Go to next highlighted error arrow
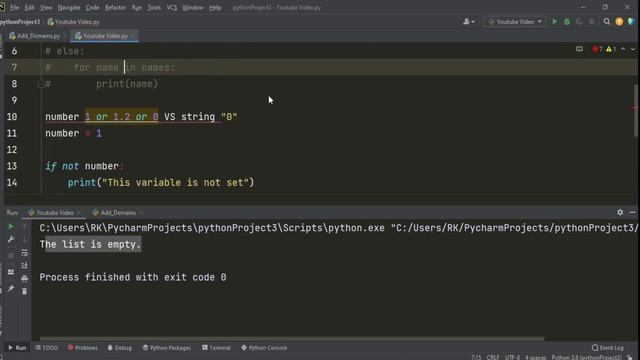Screen dimensions: 640x360 [x=633, y=49]
